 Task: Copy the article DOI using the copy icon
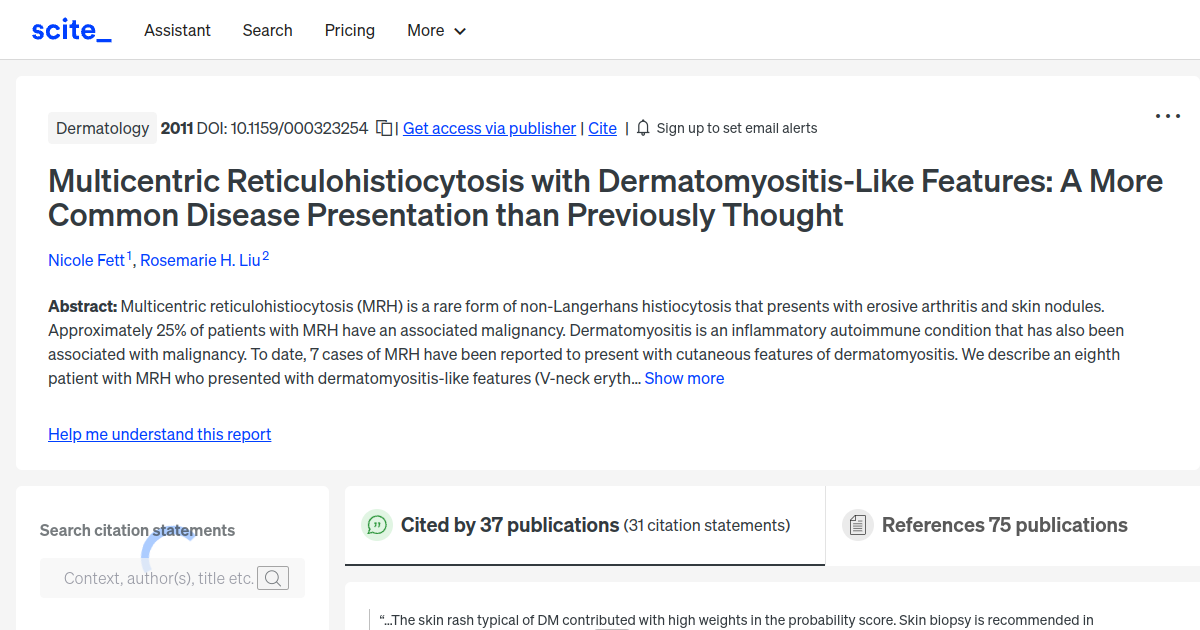(384, 128)
